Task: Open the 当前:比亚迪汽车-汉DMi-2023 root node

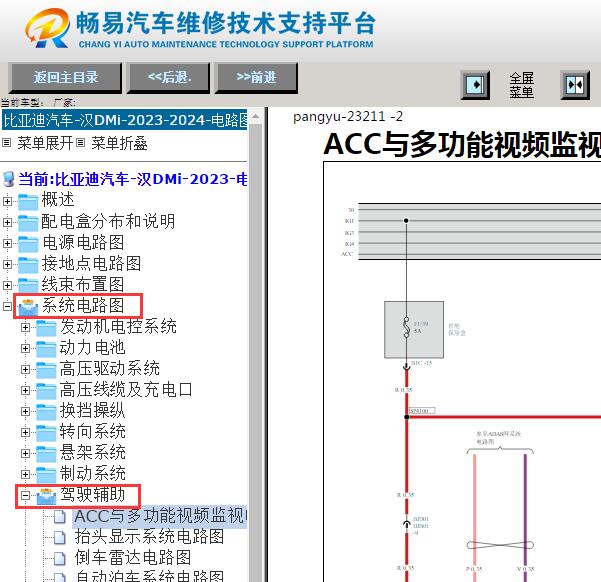Action: [x=133, y=179]
